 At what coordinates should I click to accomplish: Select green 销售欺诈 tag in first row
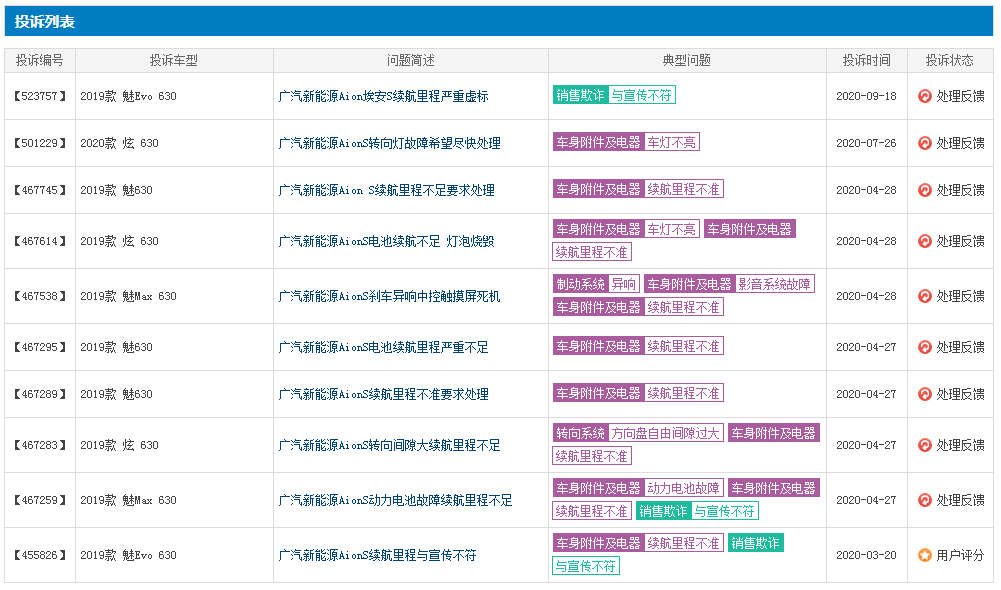tap(580, 95)
